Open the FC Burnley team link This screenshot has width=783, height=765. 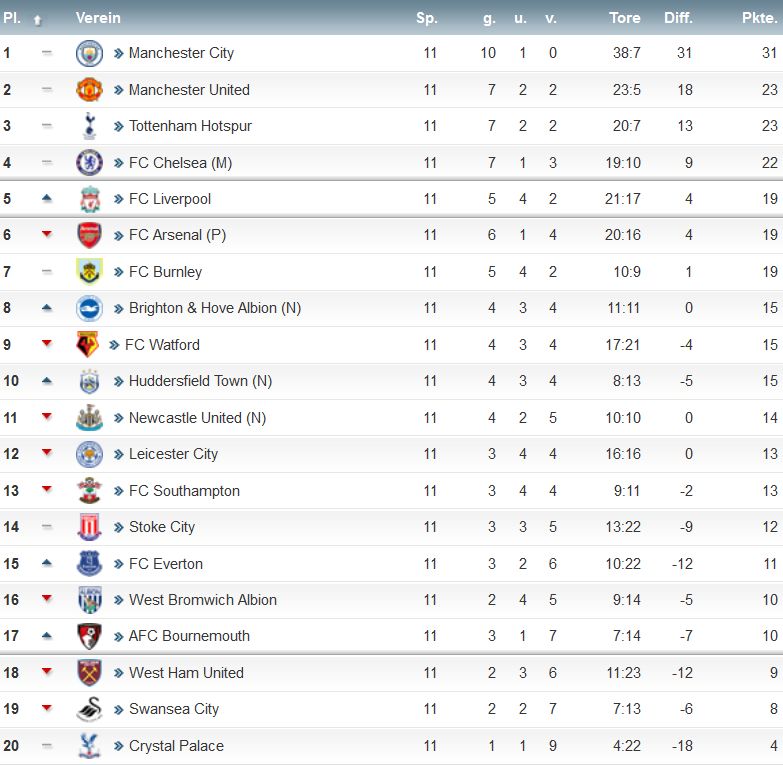(x=165, y=272)
